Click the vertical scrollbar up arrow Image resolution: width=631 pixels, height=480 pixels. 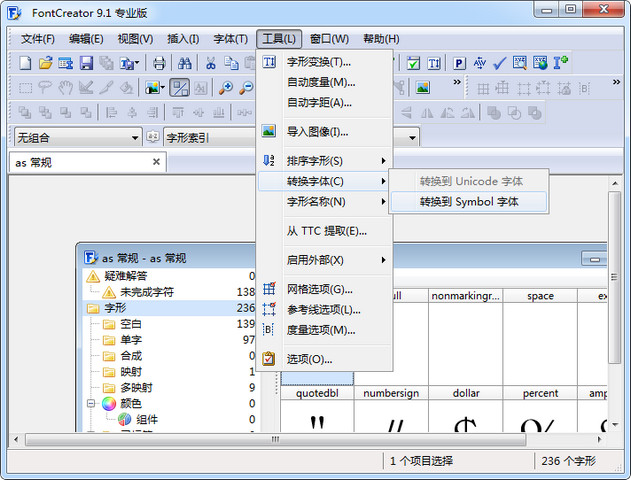[x=615, y=183]
